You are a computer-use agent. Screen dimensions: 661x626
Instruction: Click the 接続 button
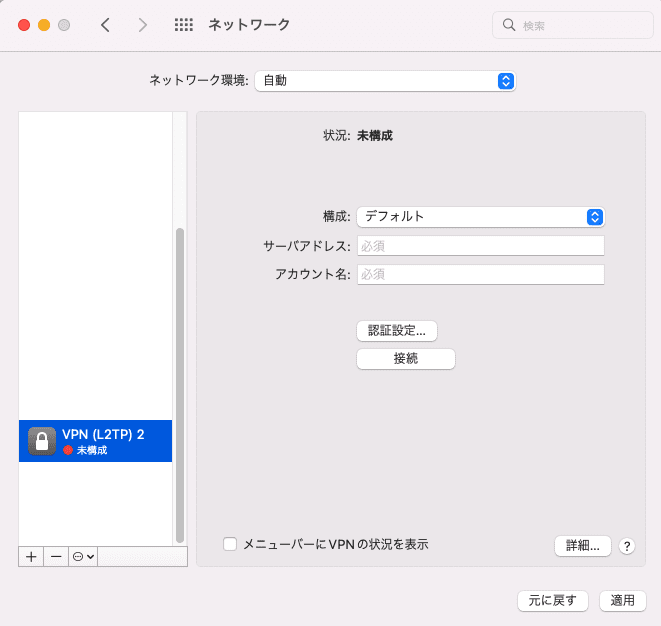click(406, 359)
